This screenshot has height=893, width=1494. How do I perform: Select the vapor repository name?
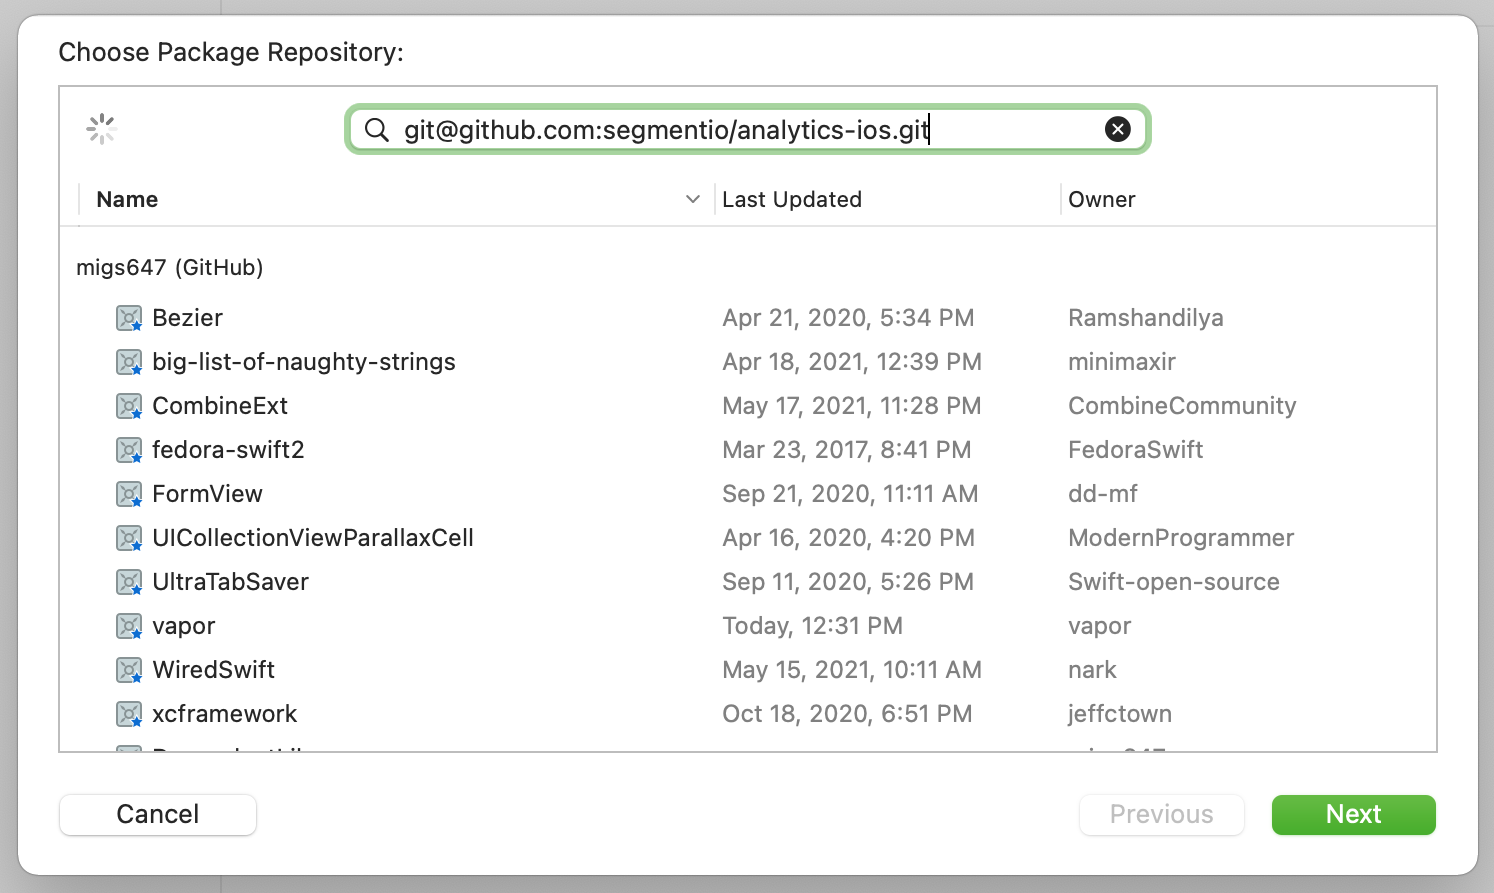click(x=184, y=626)
